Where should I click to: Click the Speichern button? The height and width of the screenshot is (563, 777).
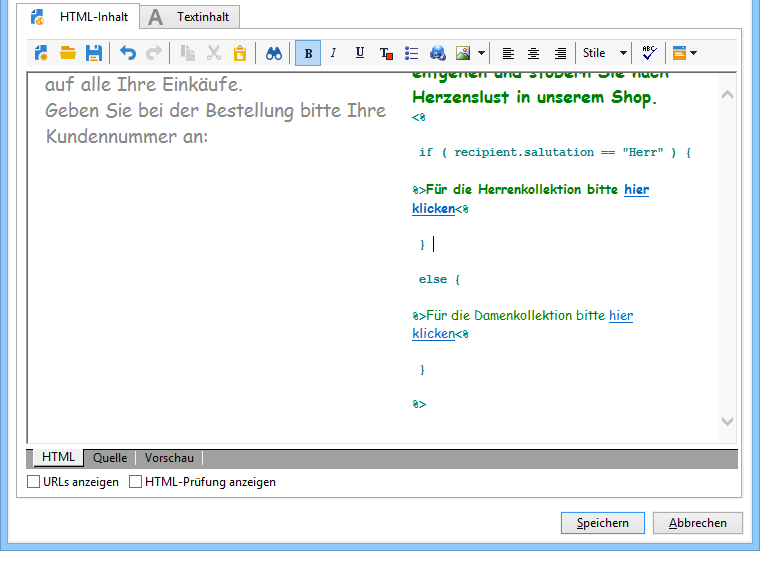(603, 523)
